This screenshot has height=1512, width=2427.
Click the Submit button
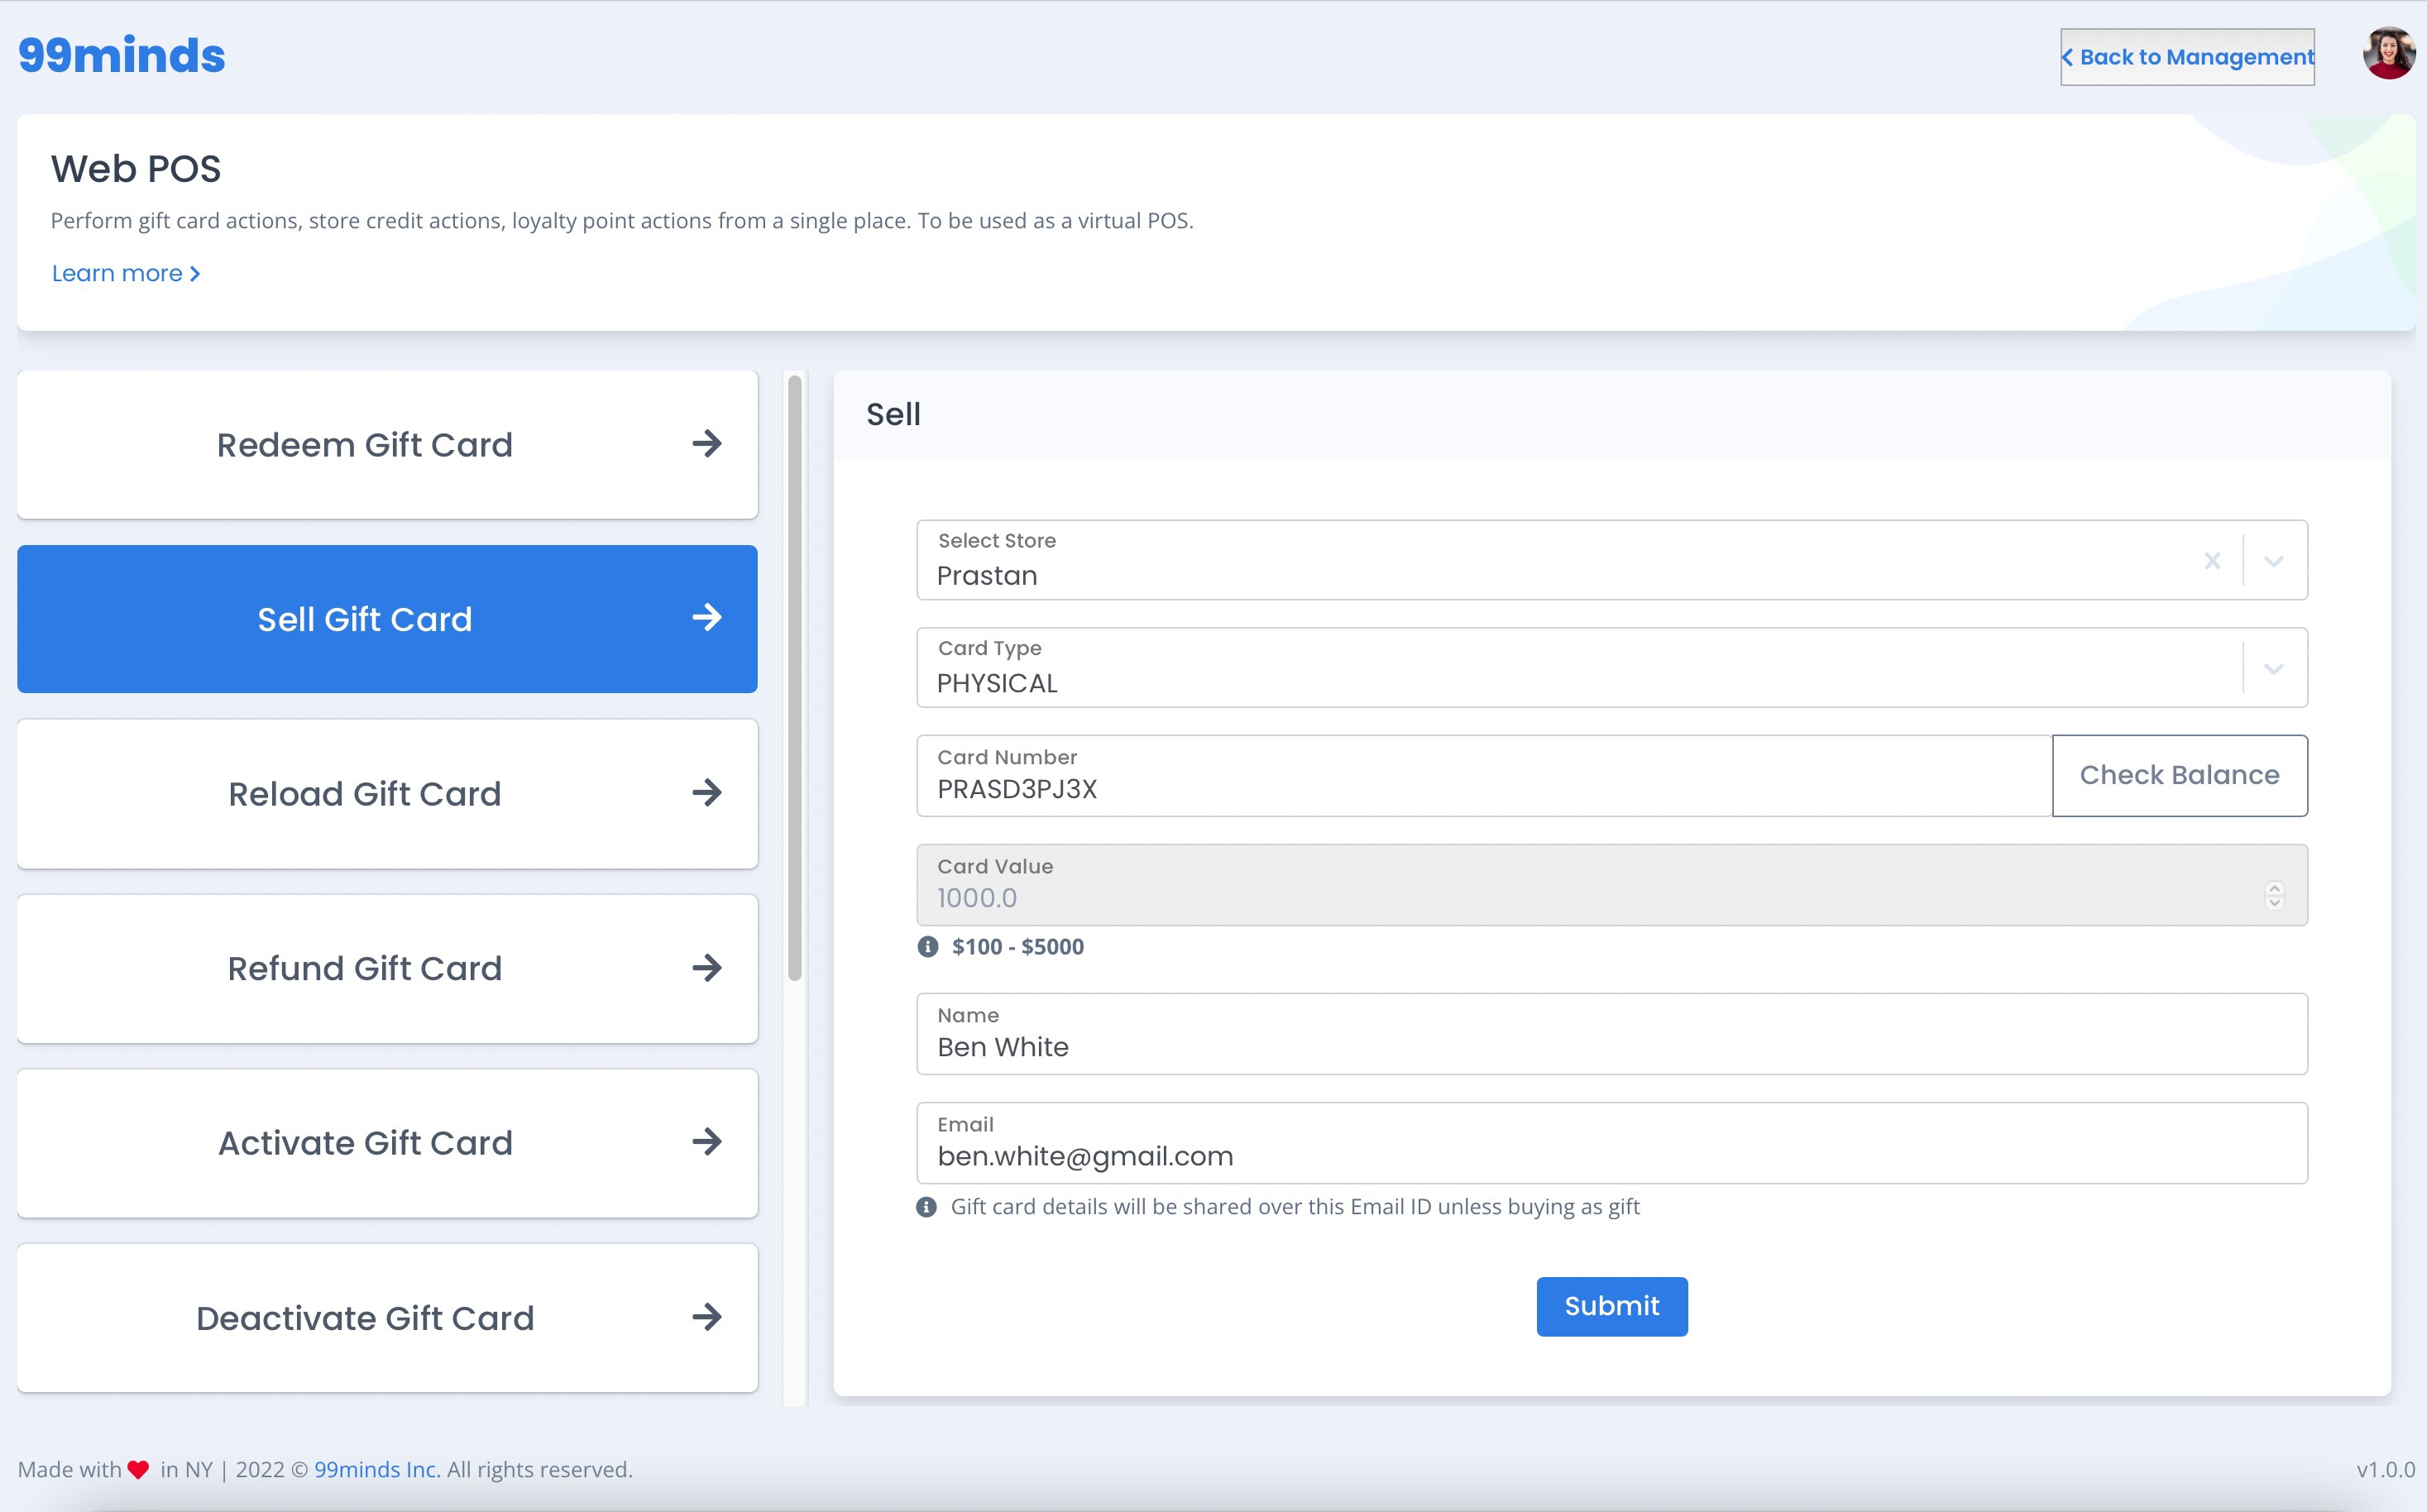(x=1612, y=1306)
